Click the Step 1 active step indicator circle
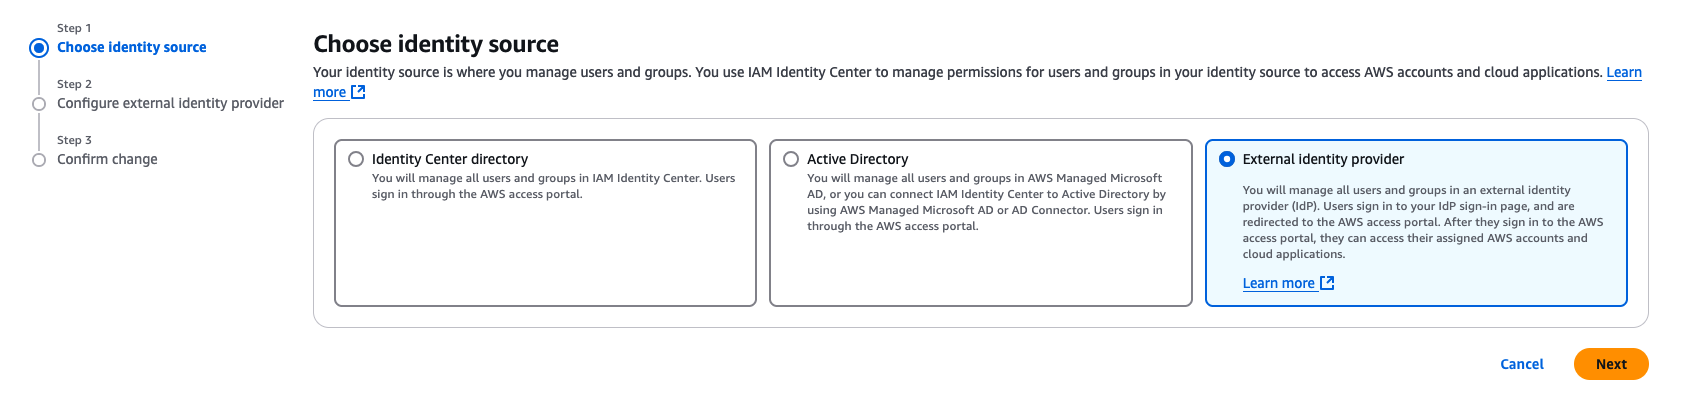The height and width of the screenshot is (397, 1692). coord(39,48)
